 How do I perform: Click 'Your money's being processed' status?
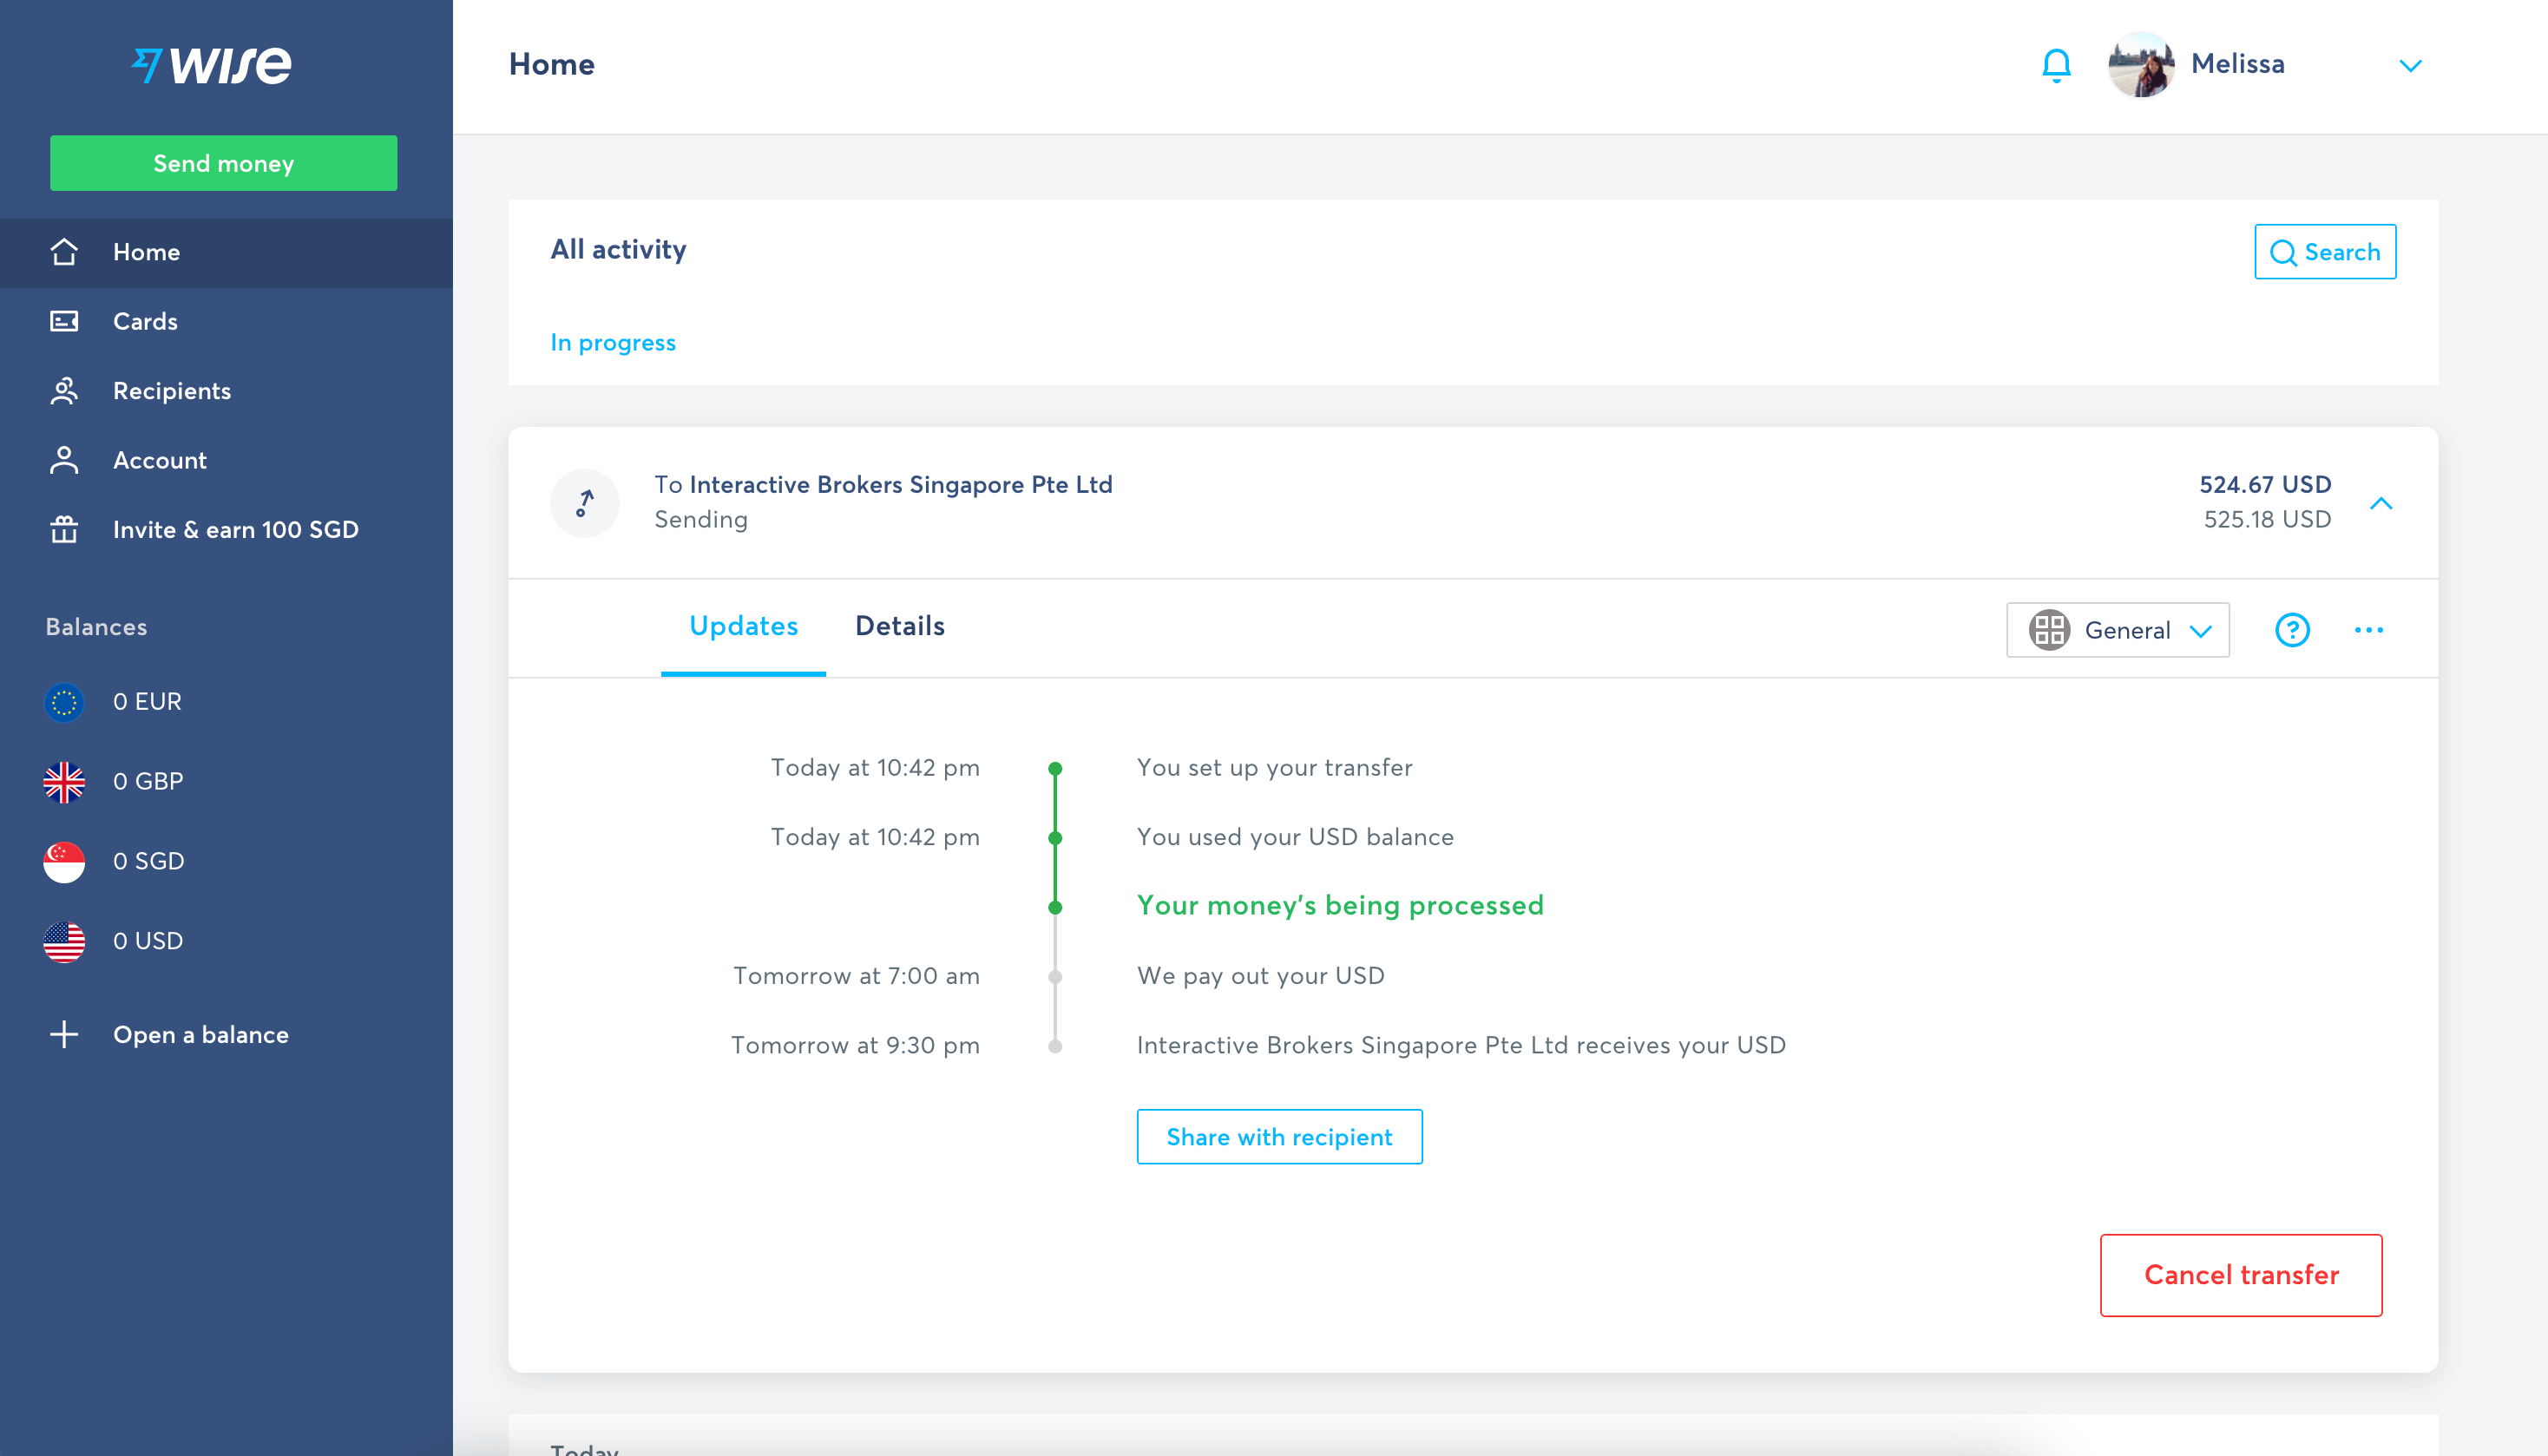coord(1340,906)
